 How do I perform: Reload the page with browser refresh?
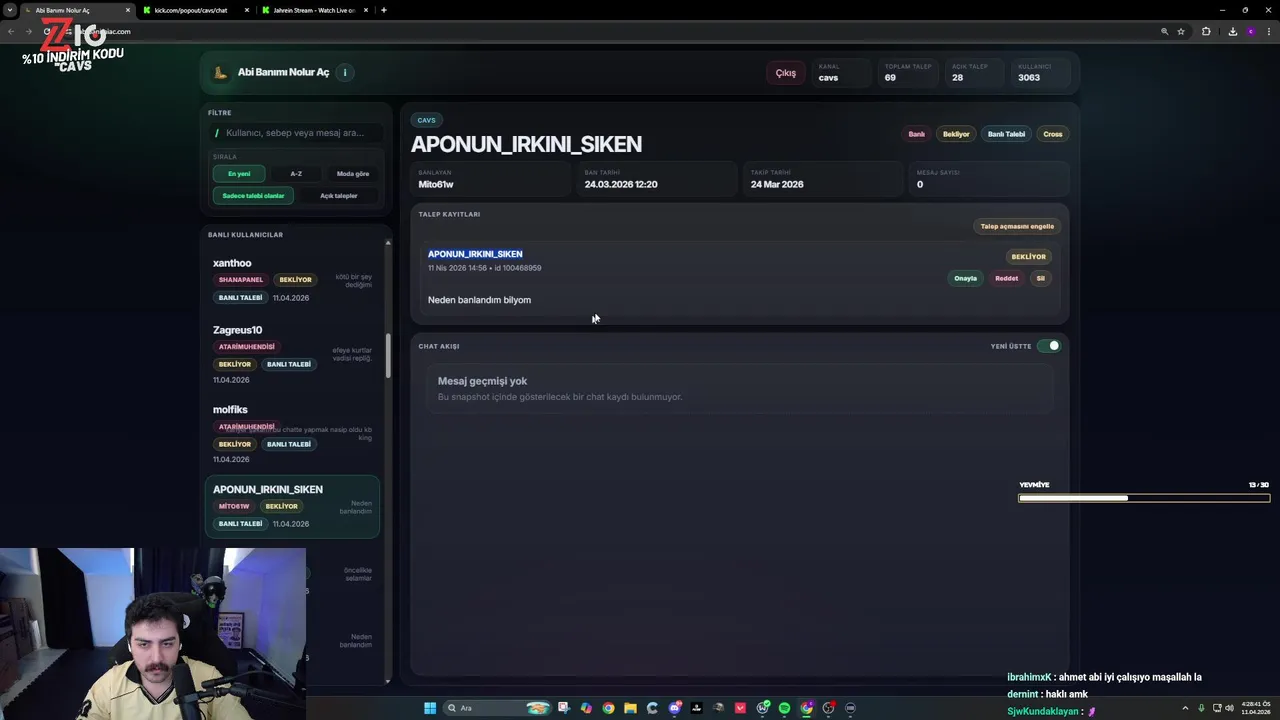pyautogui.click(x=47, y=31)
